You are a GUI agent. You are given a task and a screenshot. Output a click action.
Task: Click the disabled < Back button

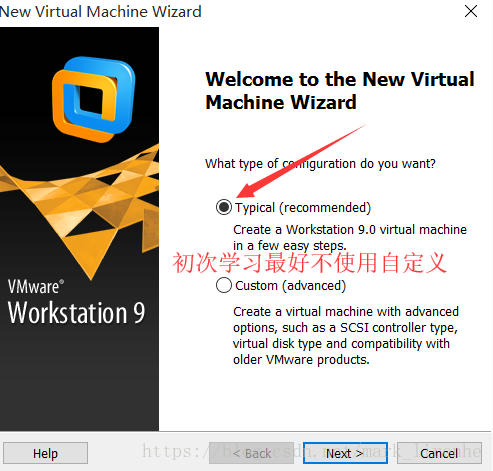tap(251, 453)
